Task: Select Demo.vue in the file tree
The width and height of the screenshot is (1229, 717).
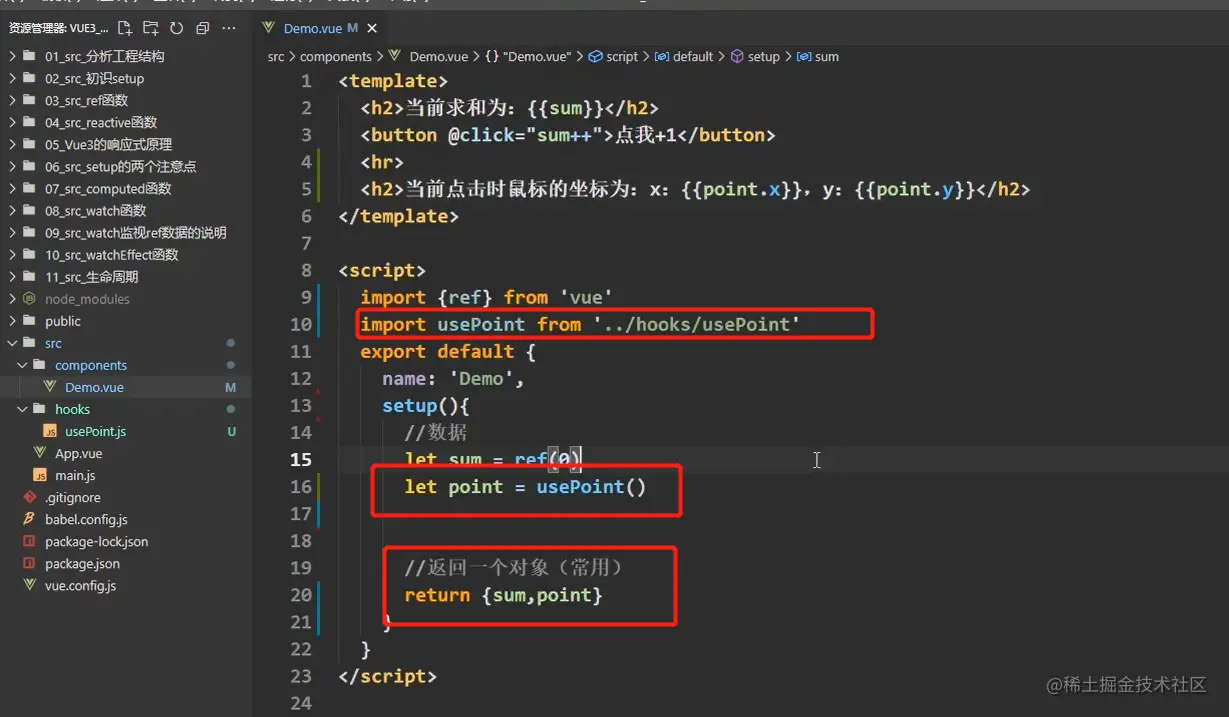Action: 125,387
